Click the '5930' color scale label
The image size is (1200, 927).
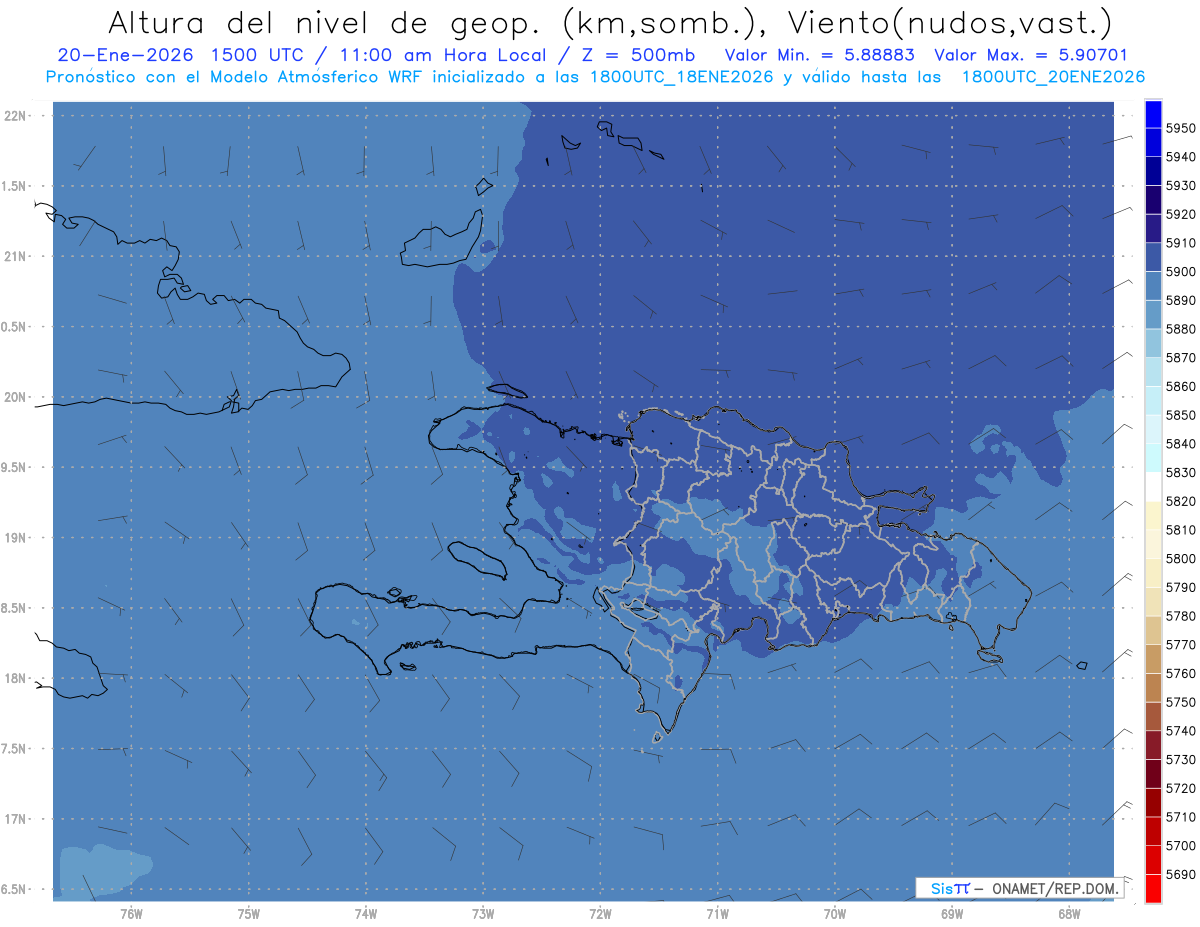click(1181, 186)
